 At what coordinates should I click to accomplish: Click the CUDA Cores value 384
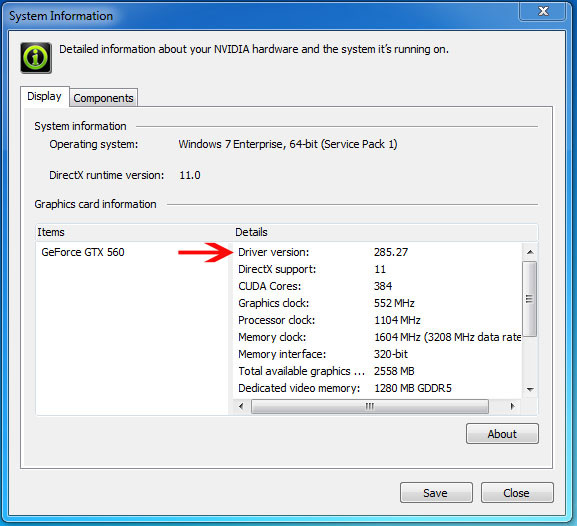[x=383, y=286]
